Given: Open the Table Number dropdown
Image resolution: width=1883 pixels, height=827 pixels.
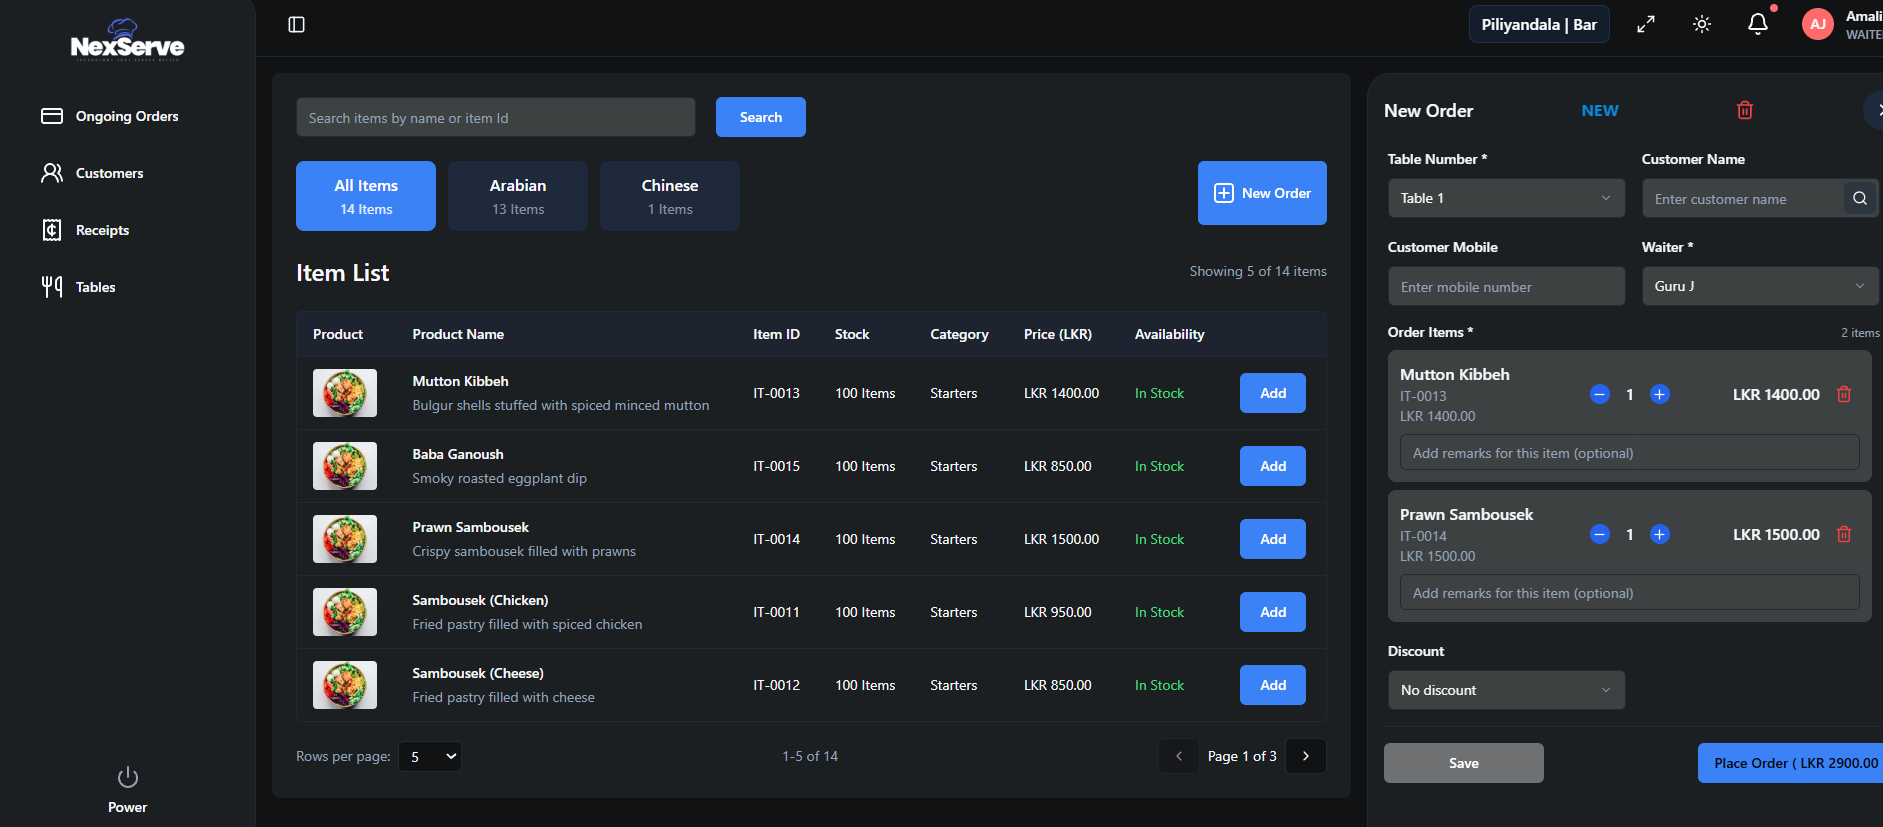Looking at the screenshot, I should pyautogui.click(x=1505, y=199).
